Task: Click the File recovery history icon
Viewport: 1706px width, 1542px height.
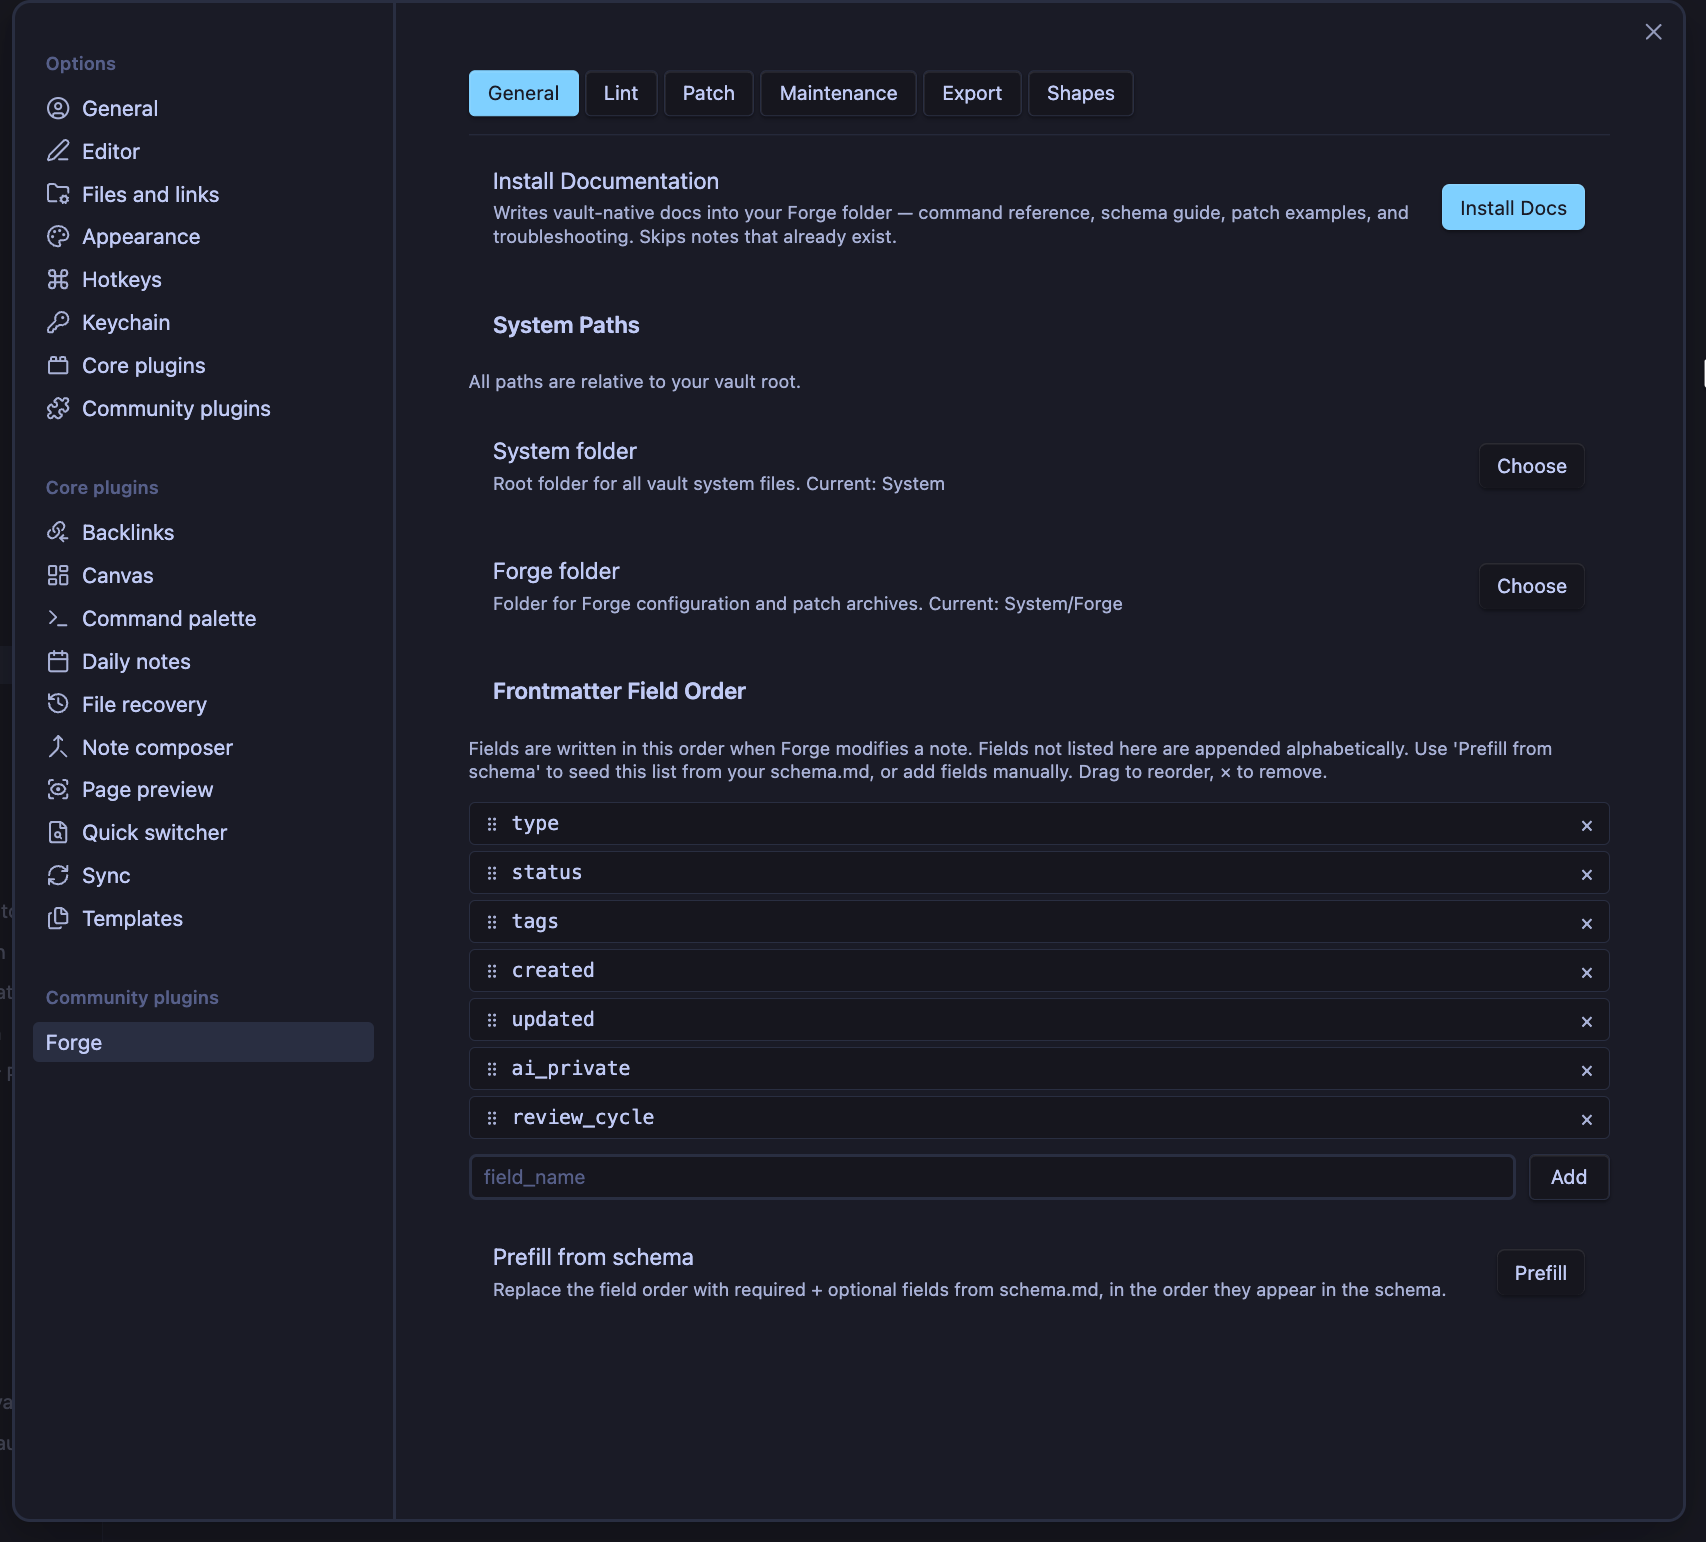Action: [58, 704]
